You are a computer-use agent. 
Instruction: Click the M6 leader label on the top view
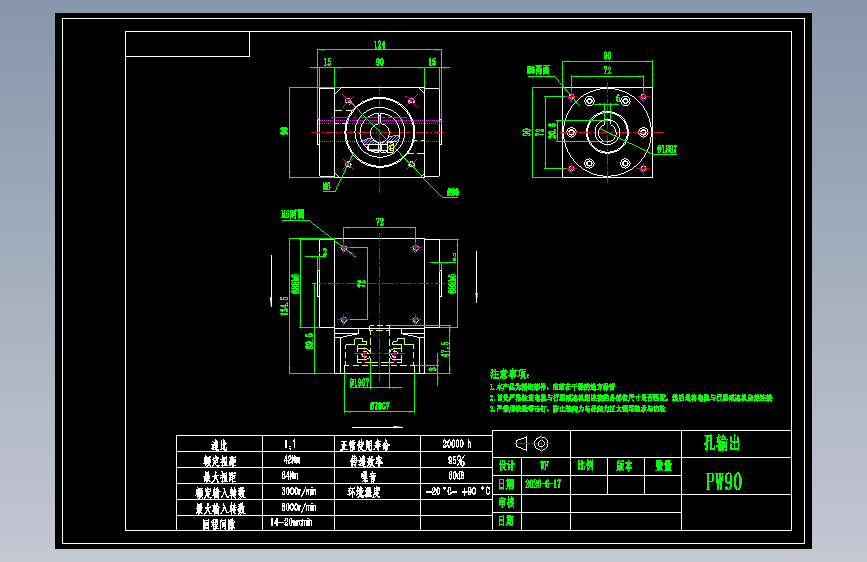tap(327, 186)
